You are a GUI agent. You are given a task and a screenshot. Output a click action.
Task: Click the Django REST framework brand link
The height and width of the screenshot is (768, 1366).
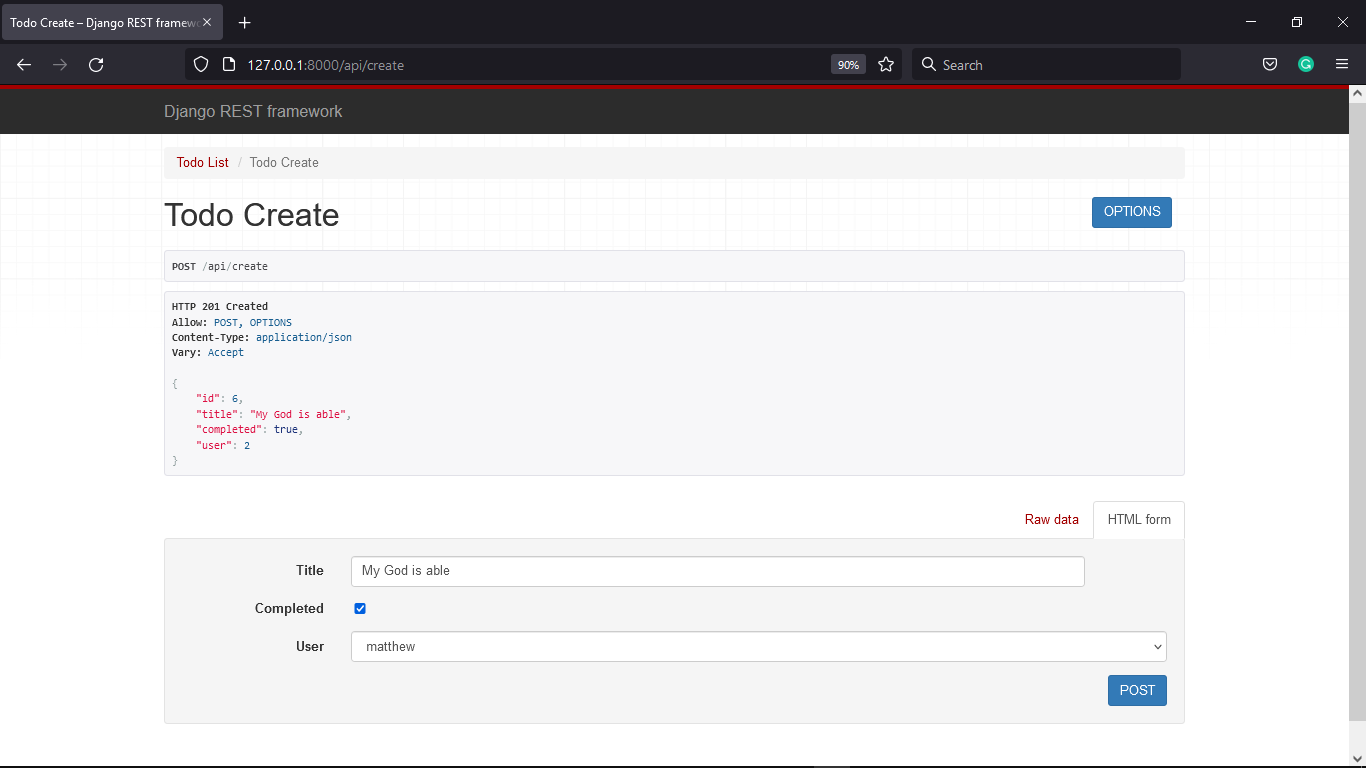coord(253,111)
